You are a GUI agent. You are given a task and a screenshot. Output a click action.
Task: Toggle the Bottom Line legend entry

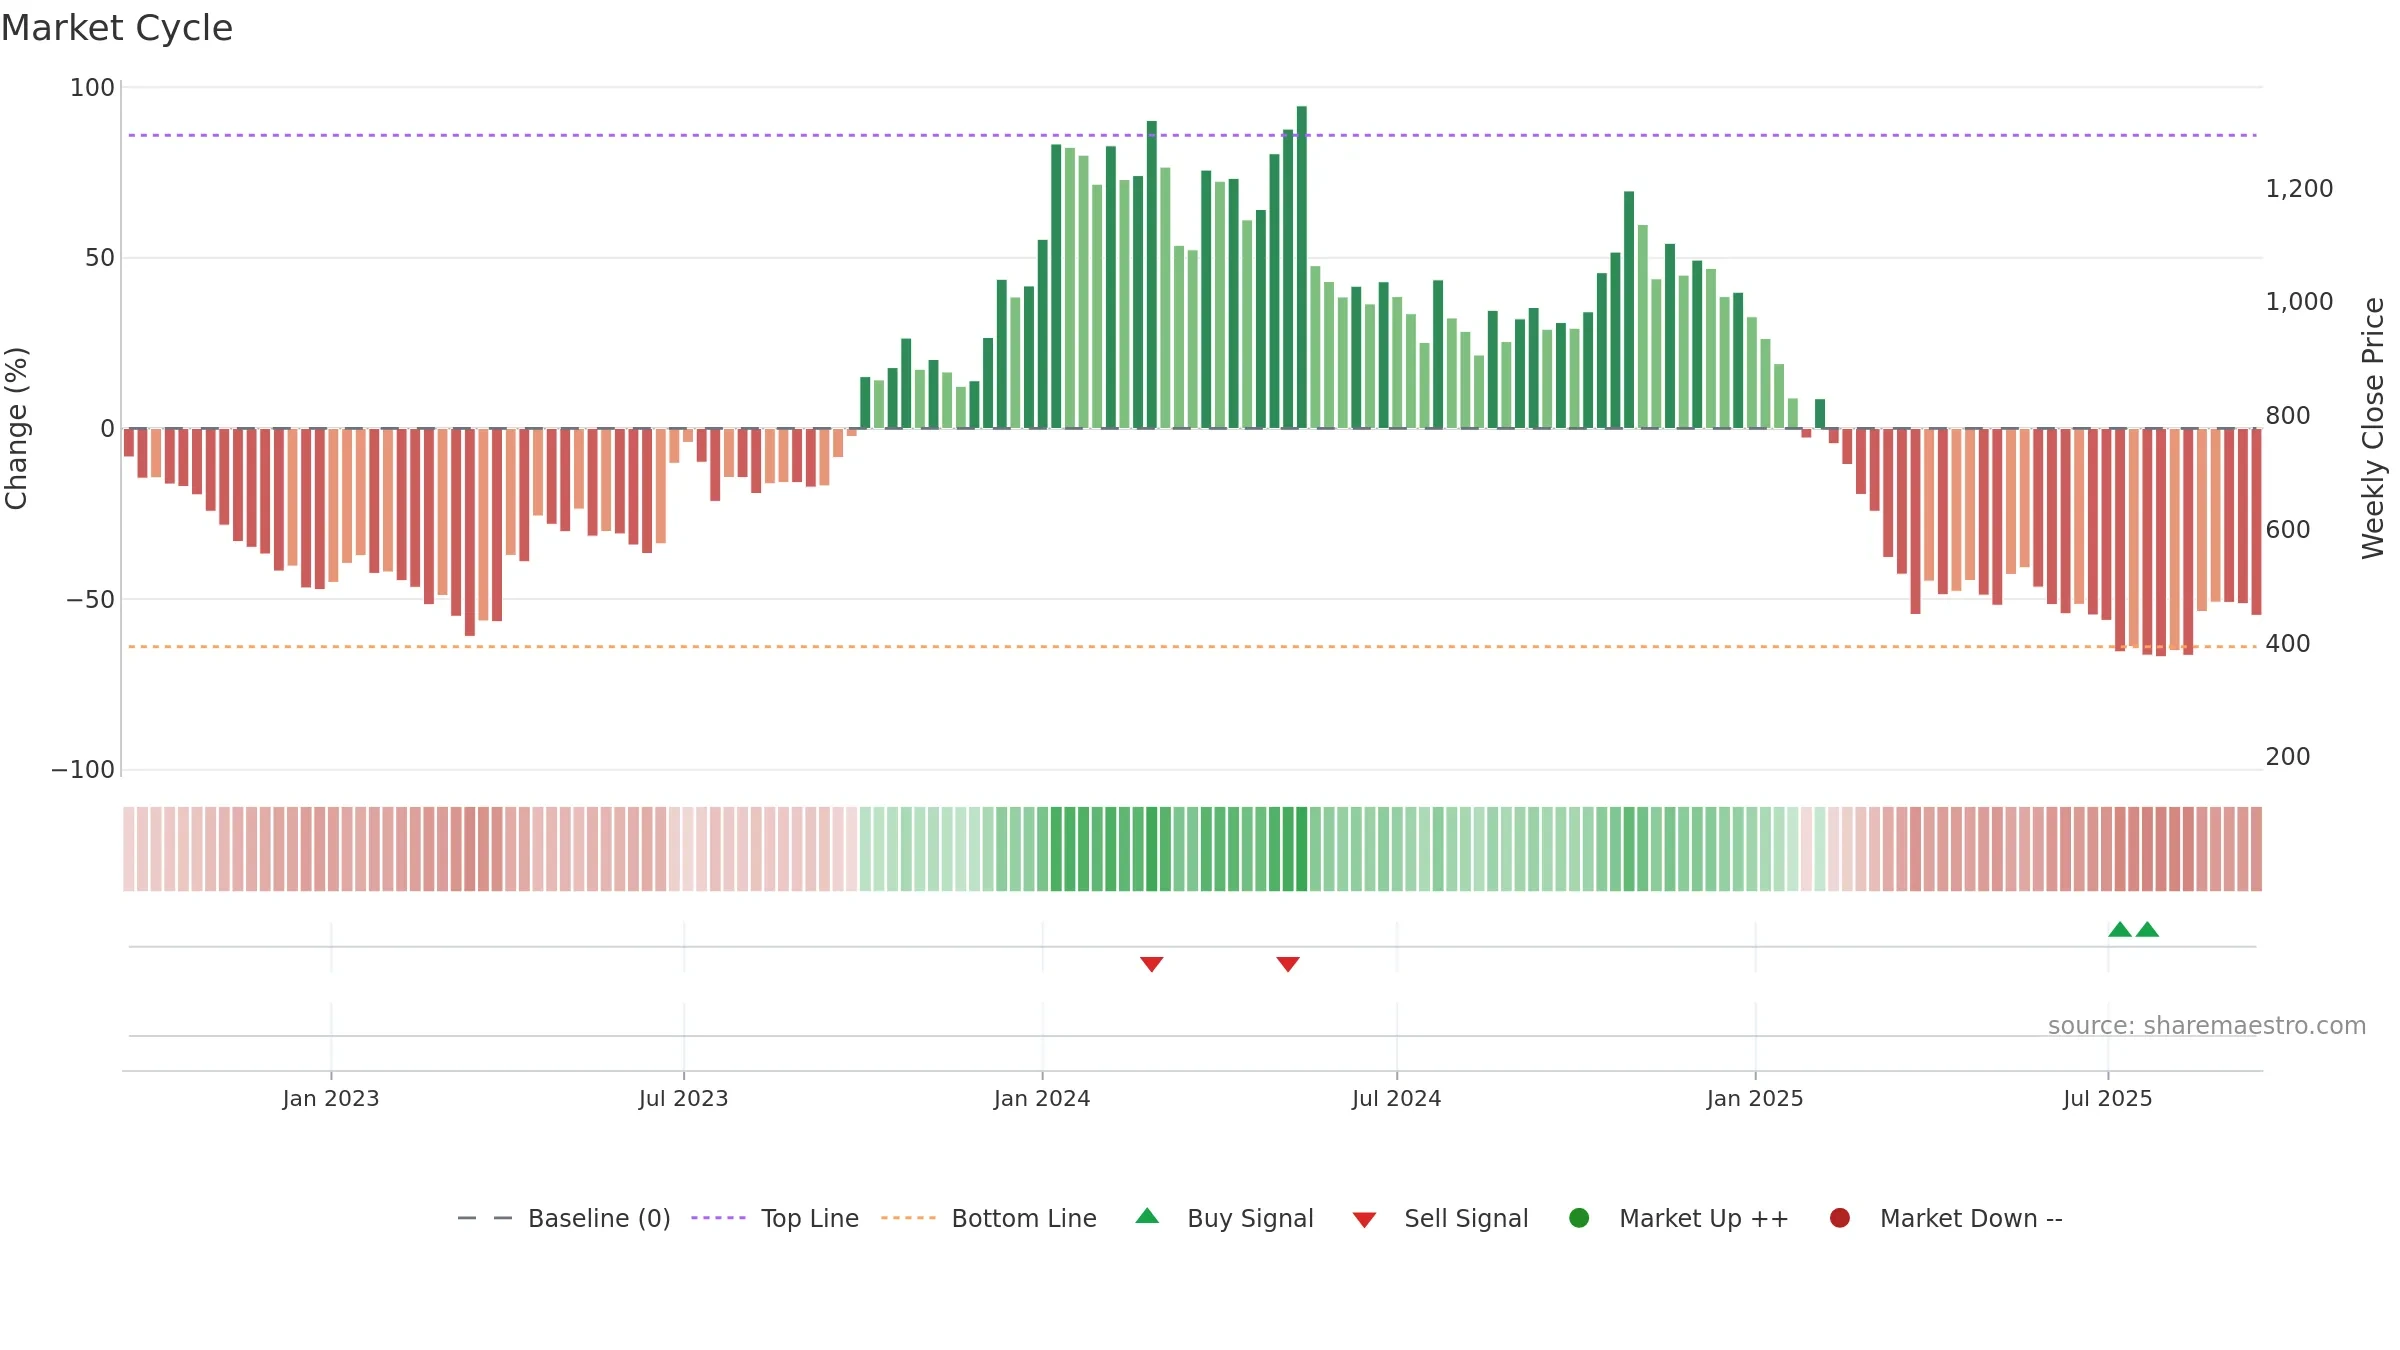[989, 1218]
